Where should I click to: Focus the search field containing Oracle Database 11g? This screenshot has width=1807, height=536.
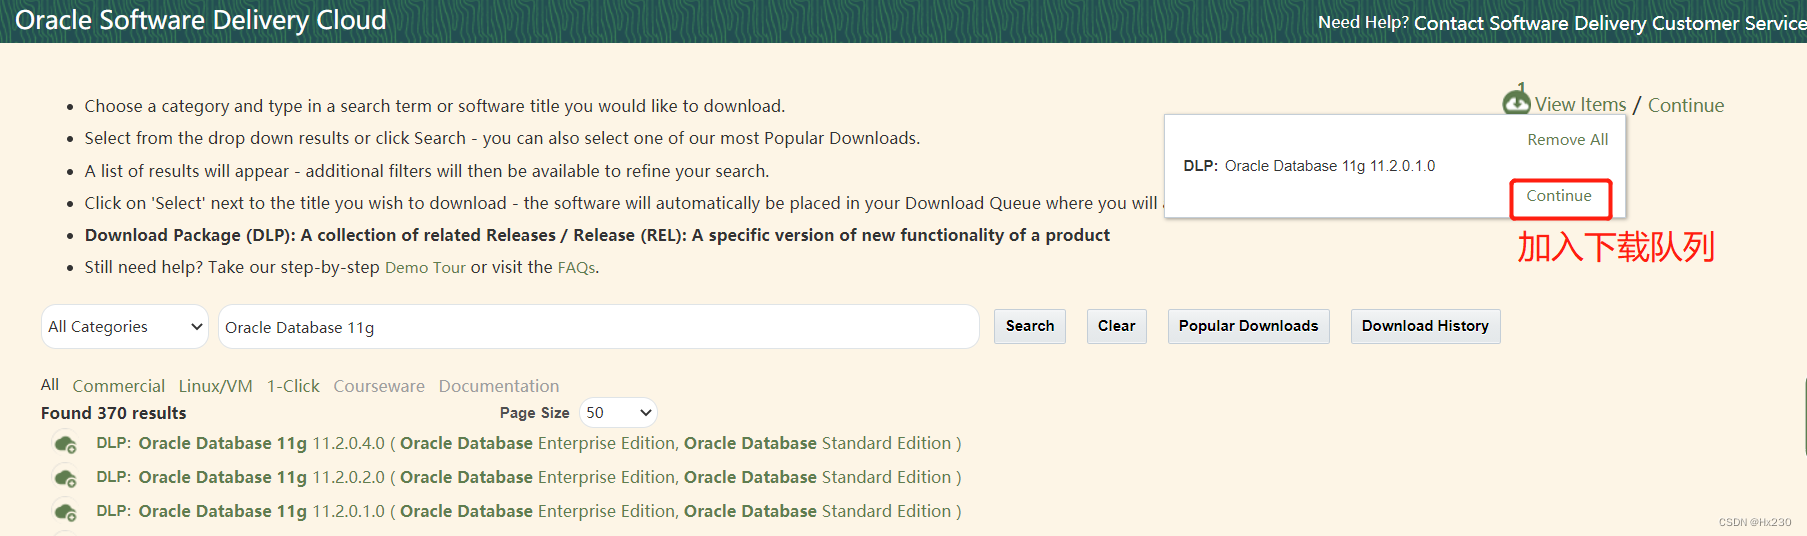[598, 327]
